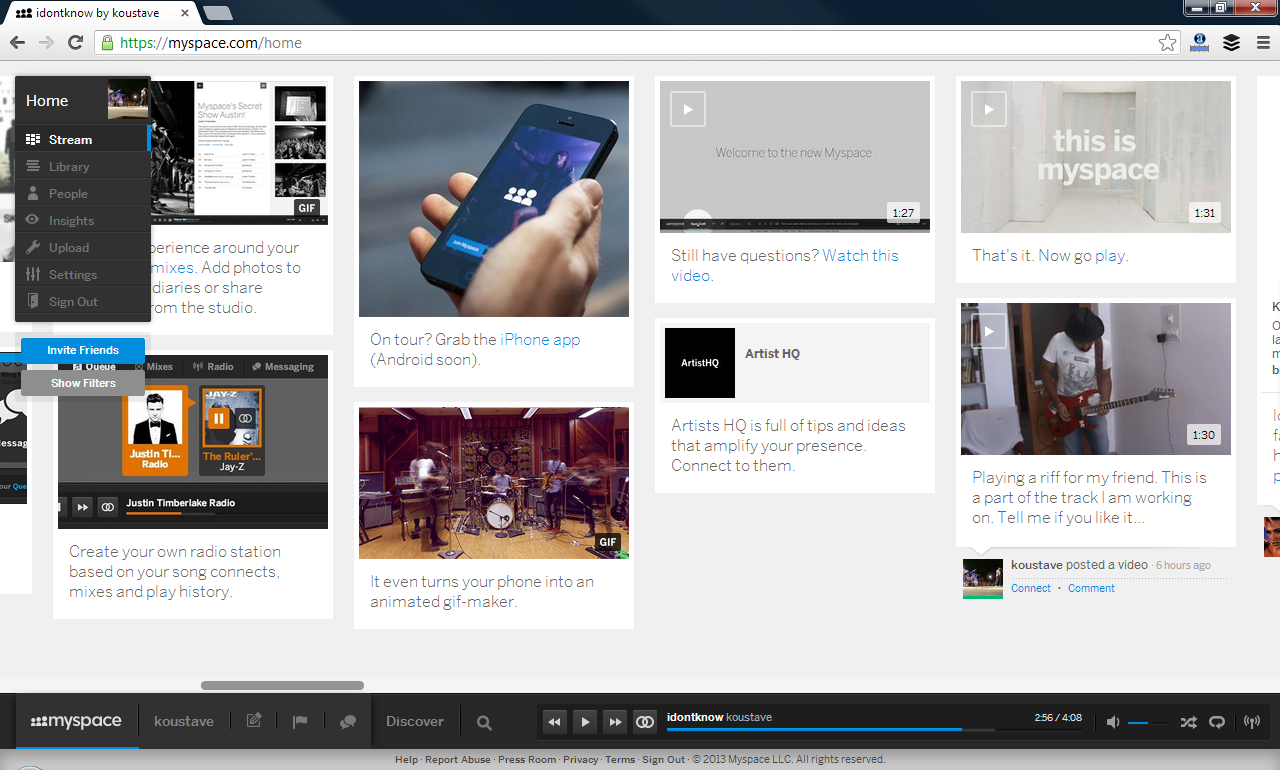Click Connect under koustave's video post
The height and width of the screenshot is (770, 1280).
1031,588
